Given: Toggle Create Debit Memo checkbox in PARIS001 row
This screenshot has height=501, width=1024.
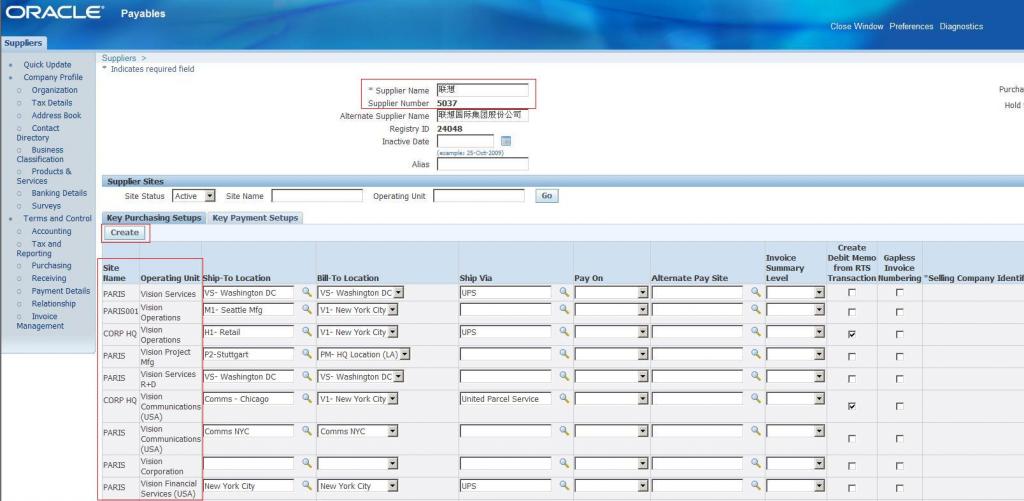Looking at the screenshot, I should pyautogui.click(x=852, y=312).
